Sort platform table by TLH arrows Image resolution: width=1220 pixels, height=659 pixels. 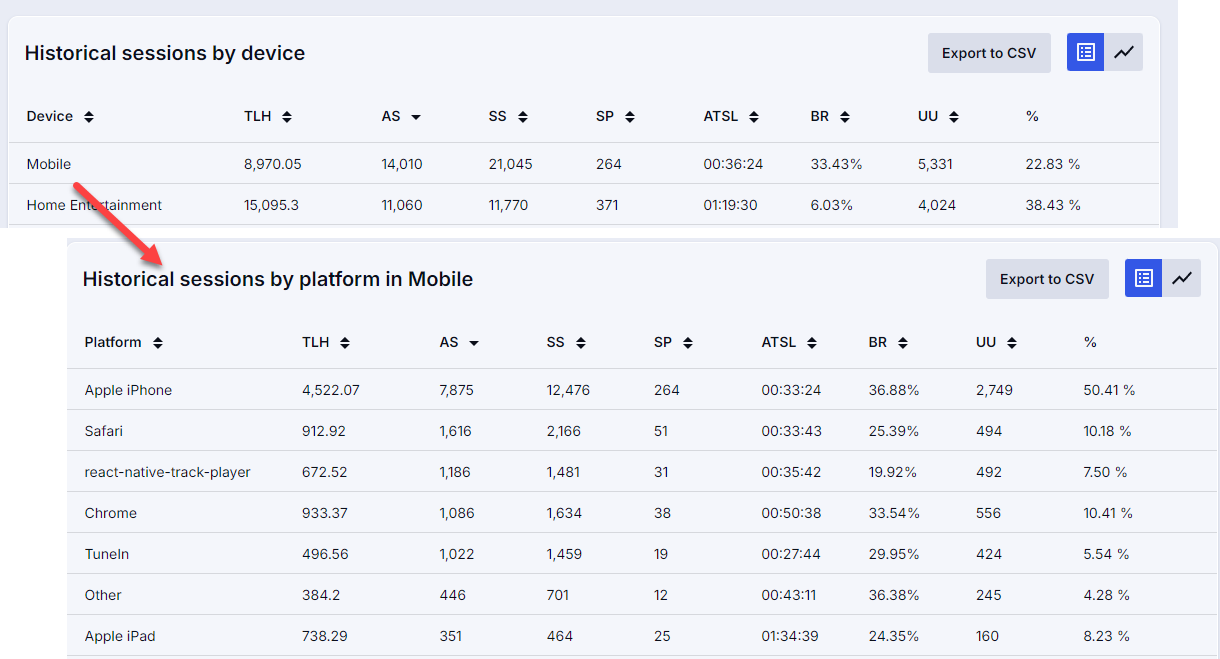pos(345,343)
